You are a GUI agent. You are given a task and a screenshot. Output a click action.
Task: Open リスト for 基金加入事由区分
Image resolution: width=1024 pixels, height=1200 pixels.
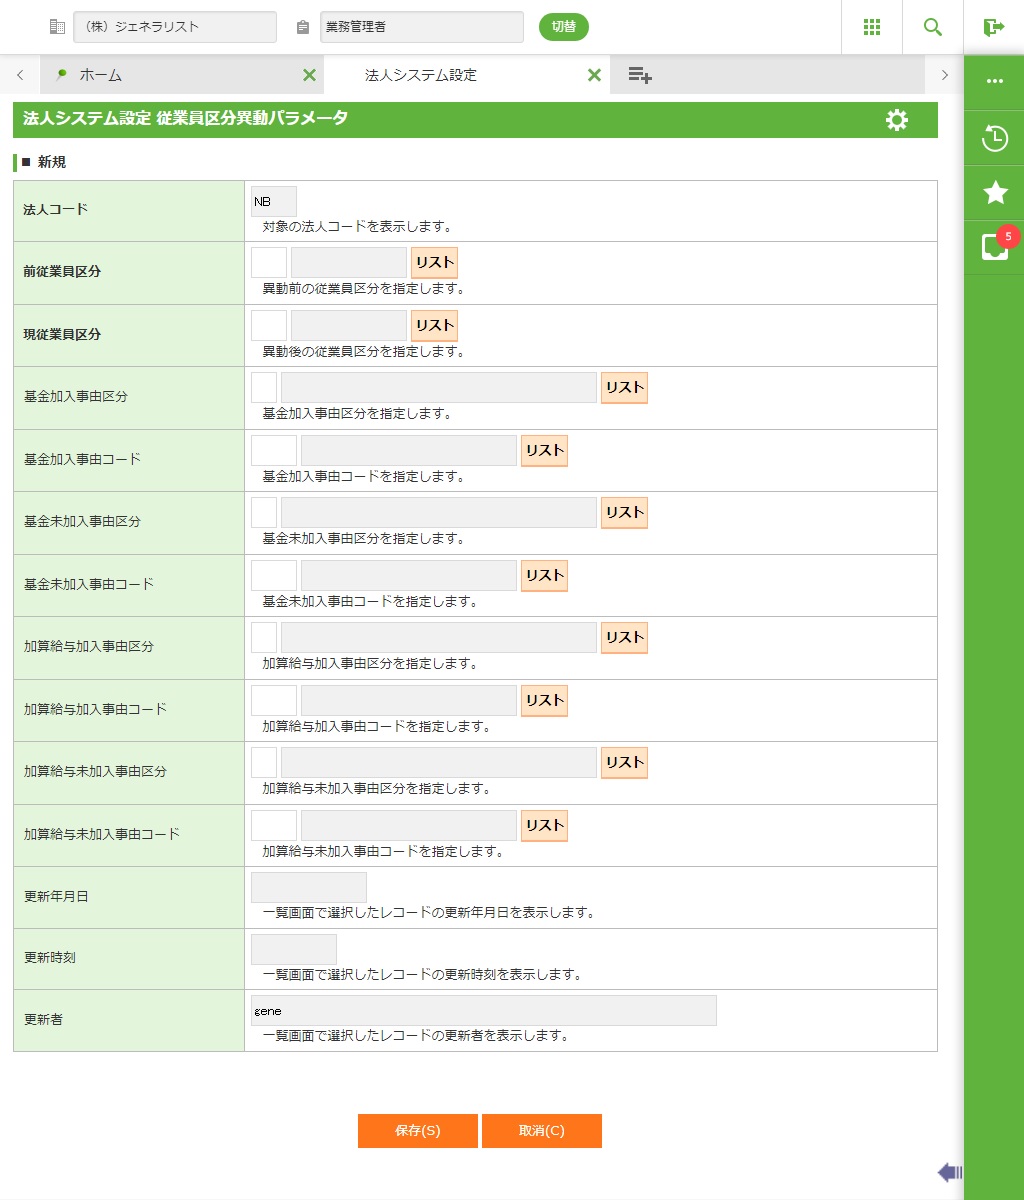(x=624, y=388)
